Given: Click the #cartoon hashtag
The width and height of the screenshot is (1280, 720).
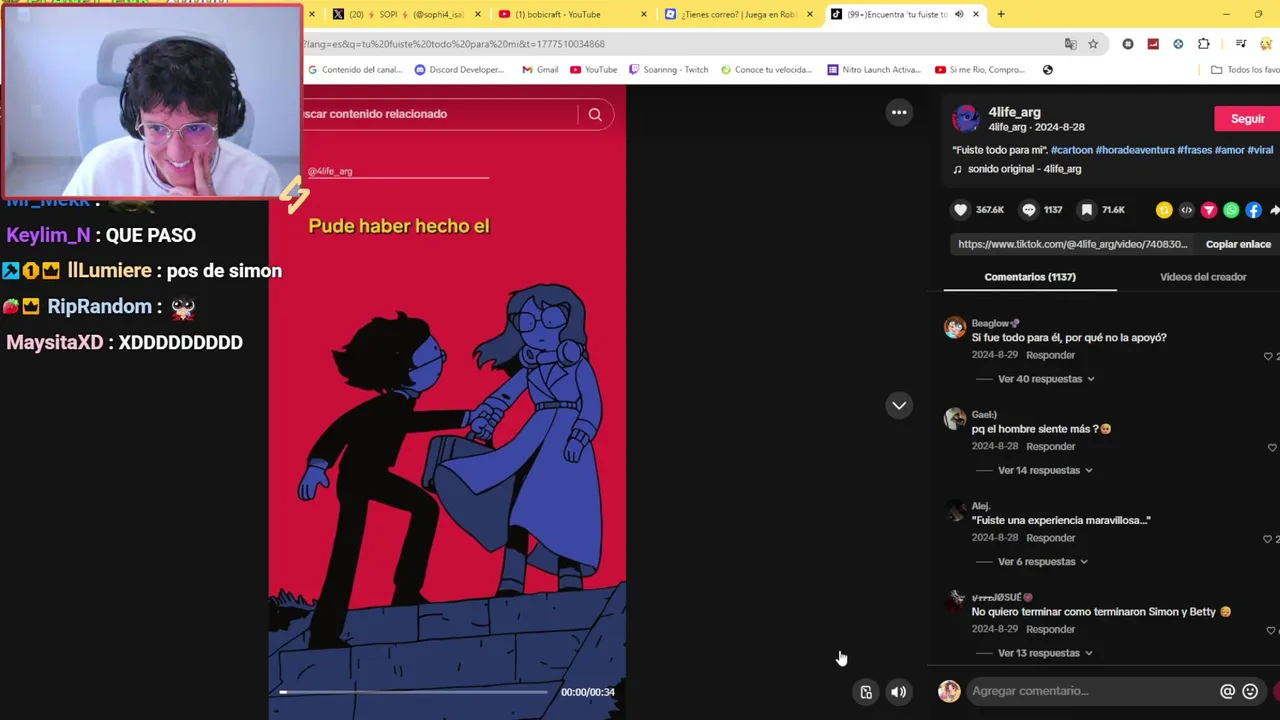Looking at the screenshot, I should click(x=1072, y=150).
